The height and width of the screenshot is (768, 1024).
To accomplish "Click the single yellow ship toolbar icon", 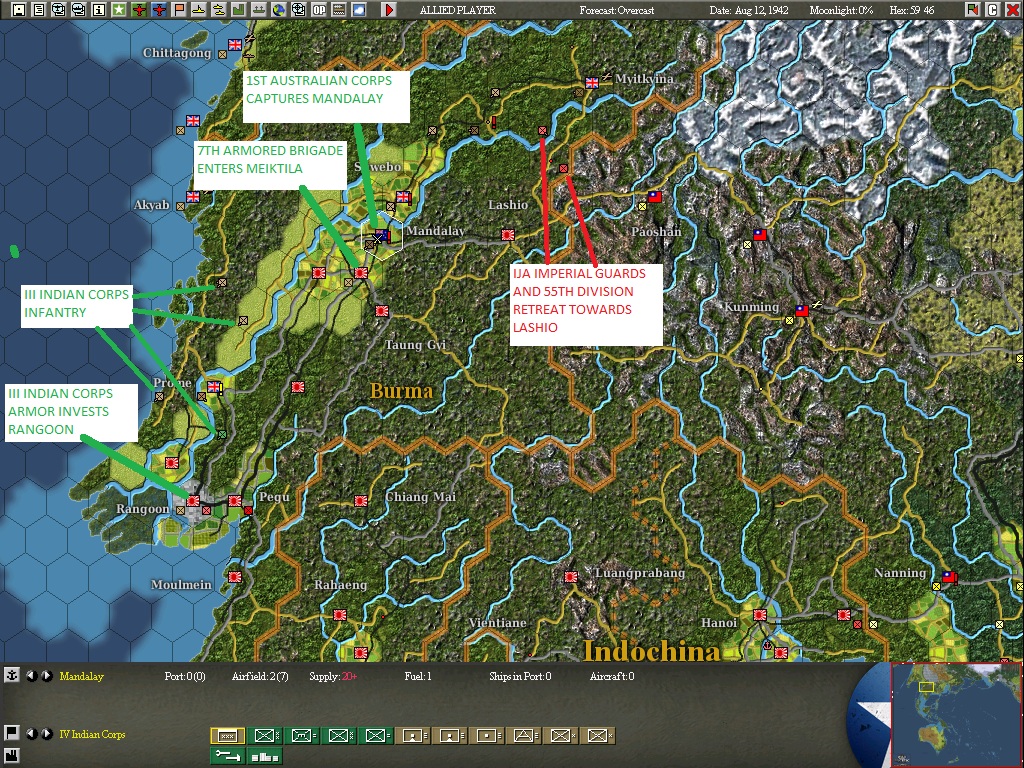I will coord(199,9).
